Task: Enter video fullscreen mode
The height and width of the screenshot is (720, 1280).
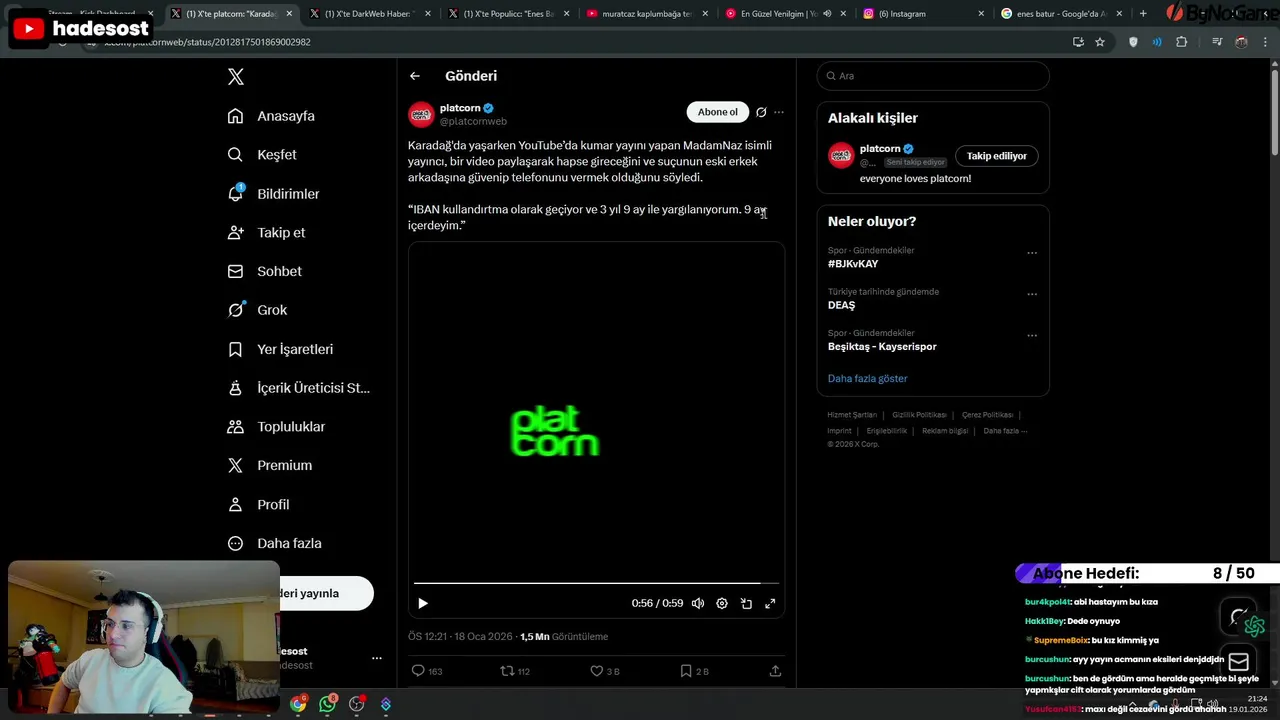Action: 770,603
